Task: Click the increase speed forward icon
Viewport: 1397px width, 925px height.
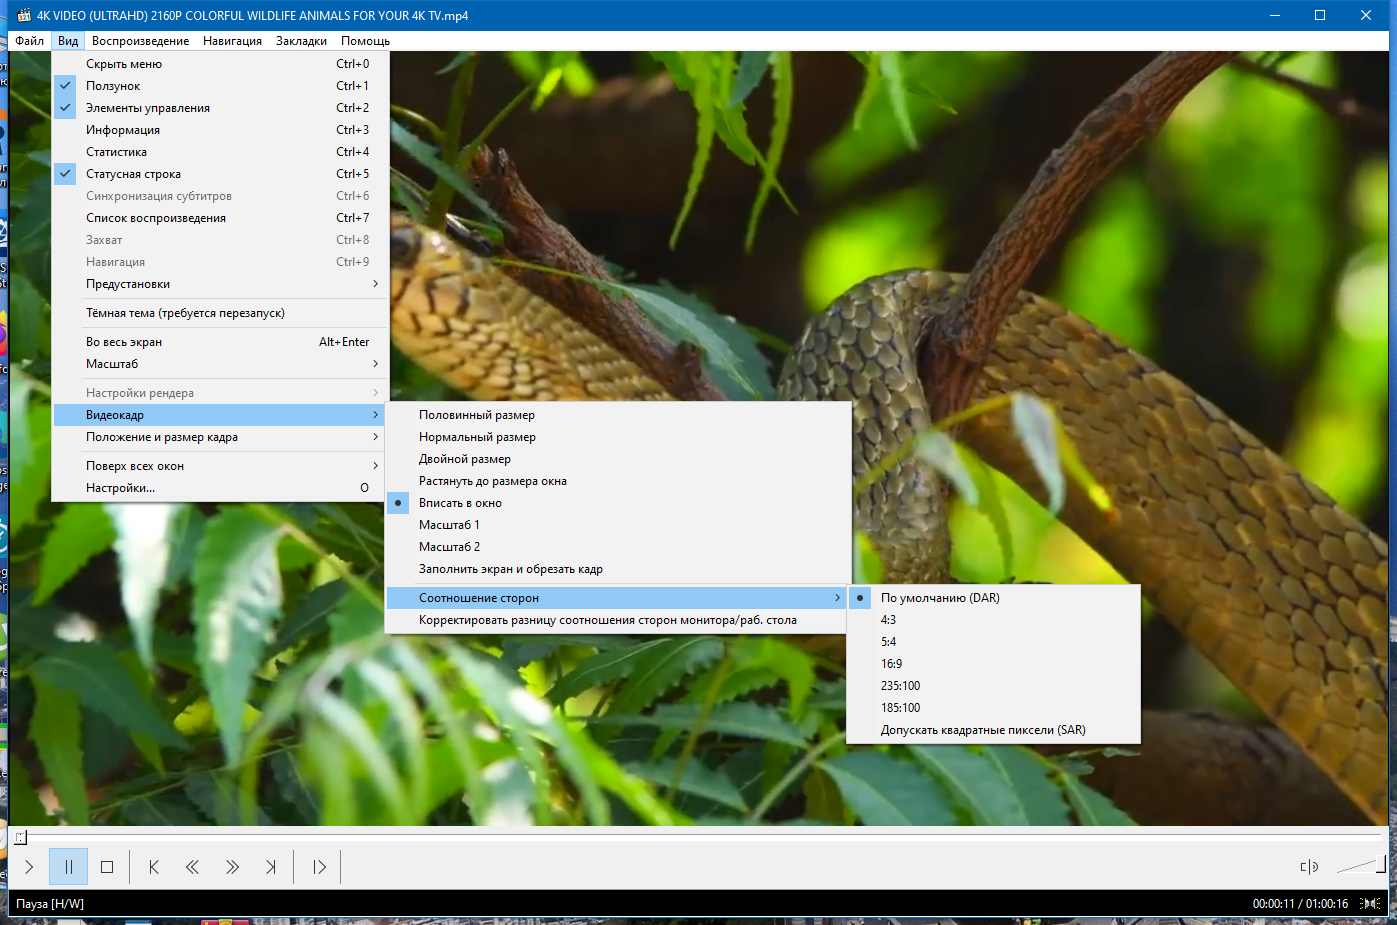Action: [232, 867]
